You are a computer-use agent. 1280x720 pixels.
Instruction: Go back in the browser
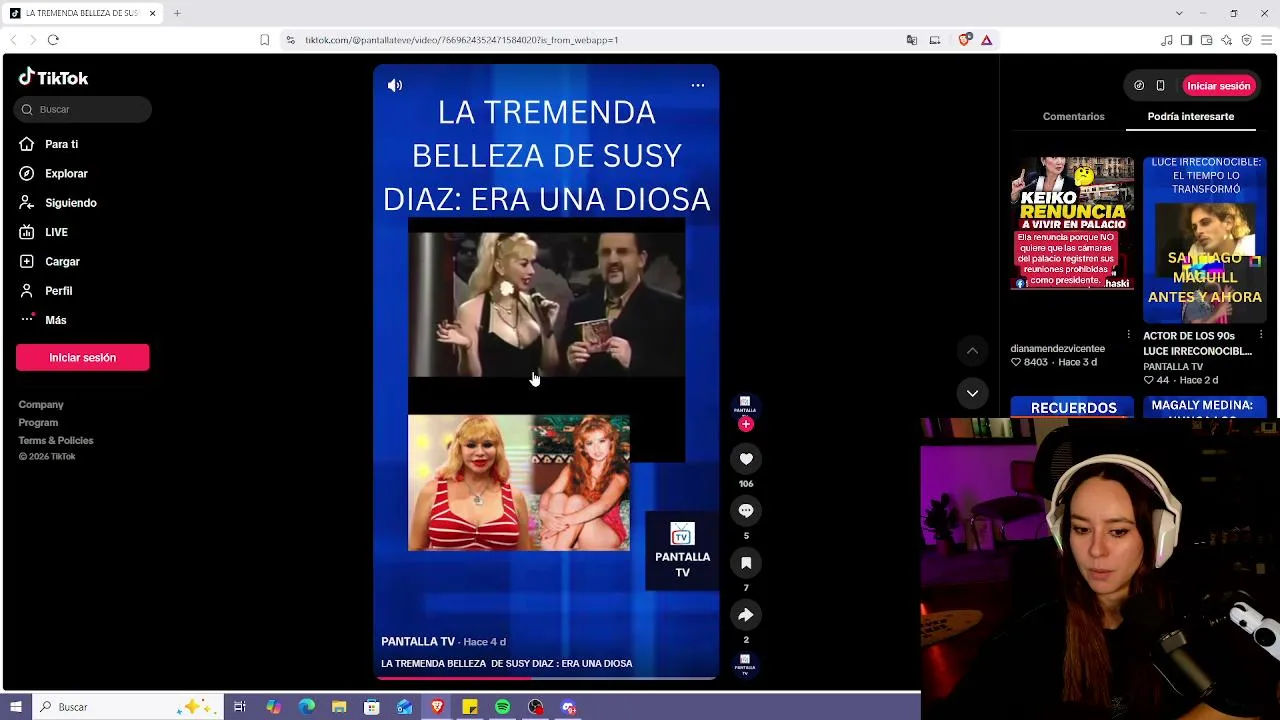pyautogui.click(x=12, y=40)
